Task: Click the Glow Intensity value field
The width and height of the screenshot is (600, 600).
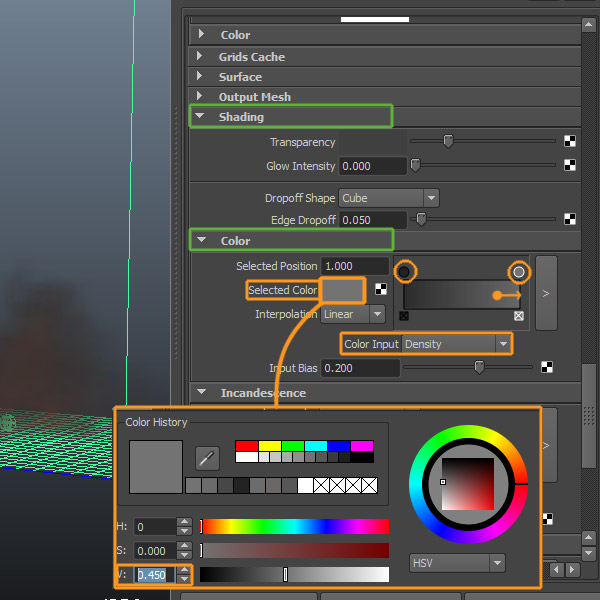Action: click(x=373, y=166)
